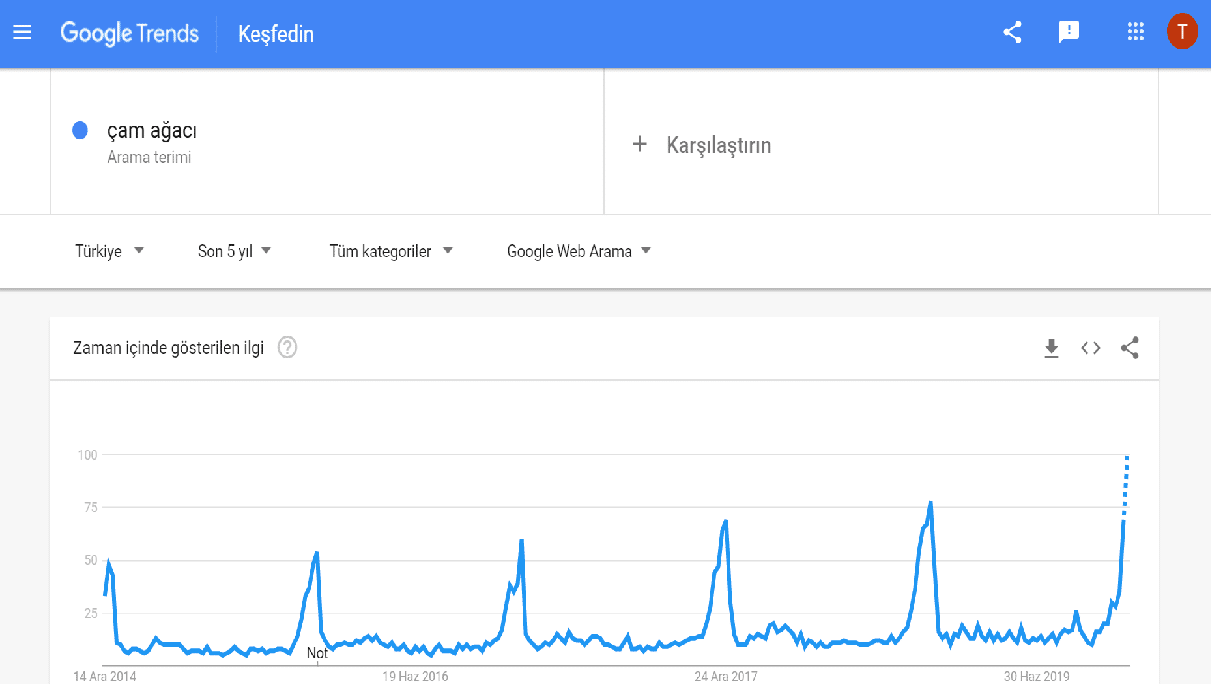Image resolution: width=1211 pixels, height=684 pixels.
Task: Open the Google apps grid
Action: (1135, 31)
